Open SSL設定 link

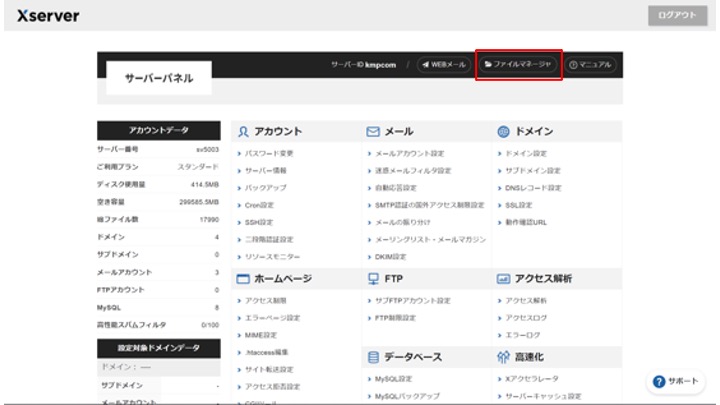point(518,205)
